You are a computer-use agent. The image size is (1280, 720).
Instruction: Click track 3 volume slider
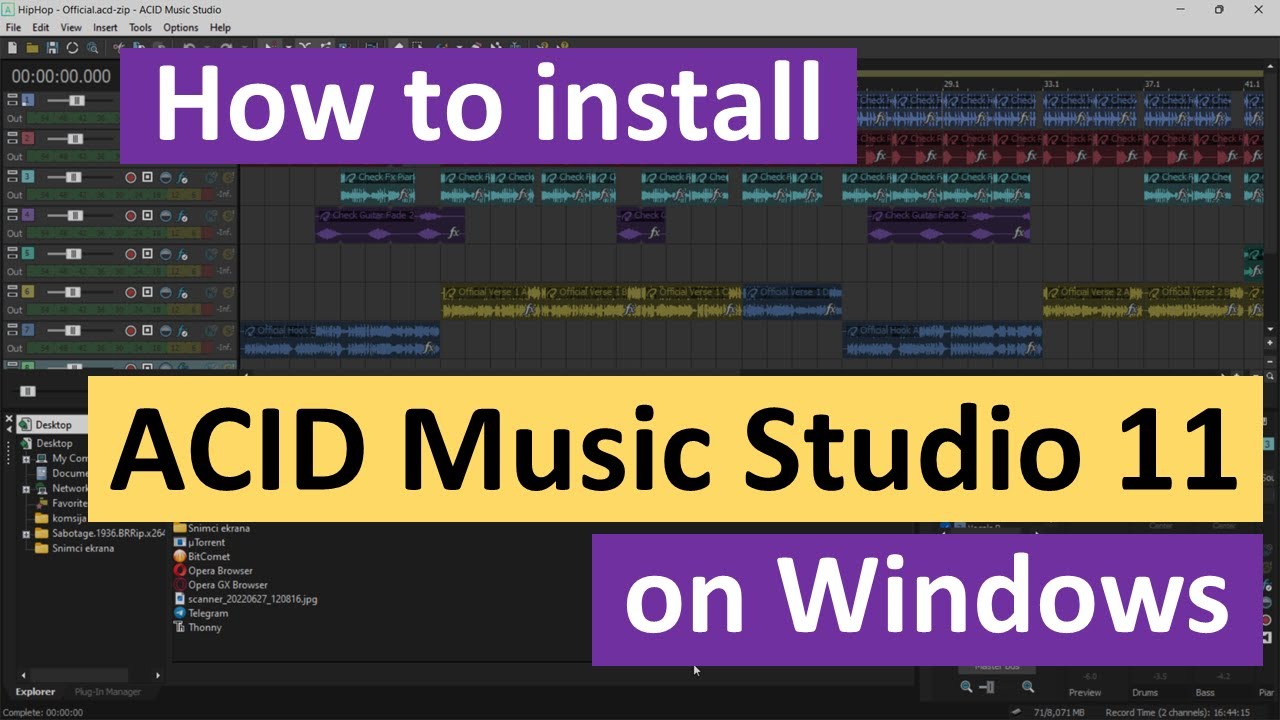click(x=75, y=178)
